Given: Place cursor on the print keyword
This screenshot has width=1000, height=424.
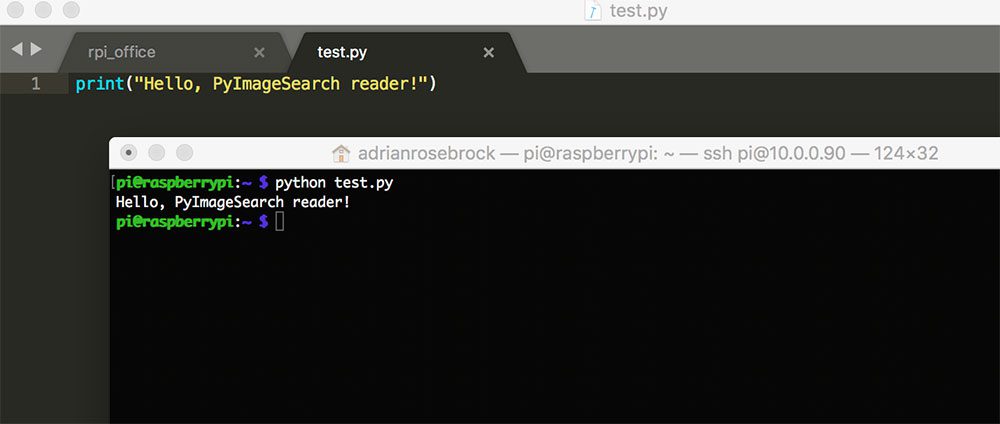Looking at the screenshot, I should point(99,84).
